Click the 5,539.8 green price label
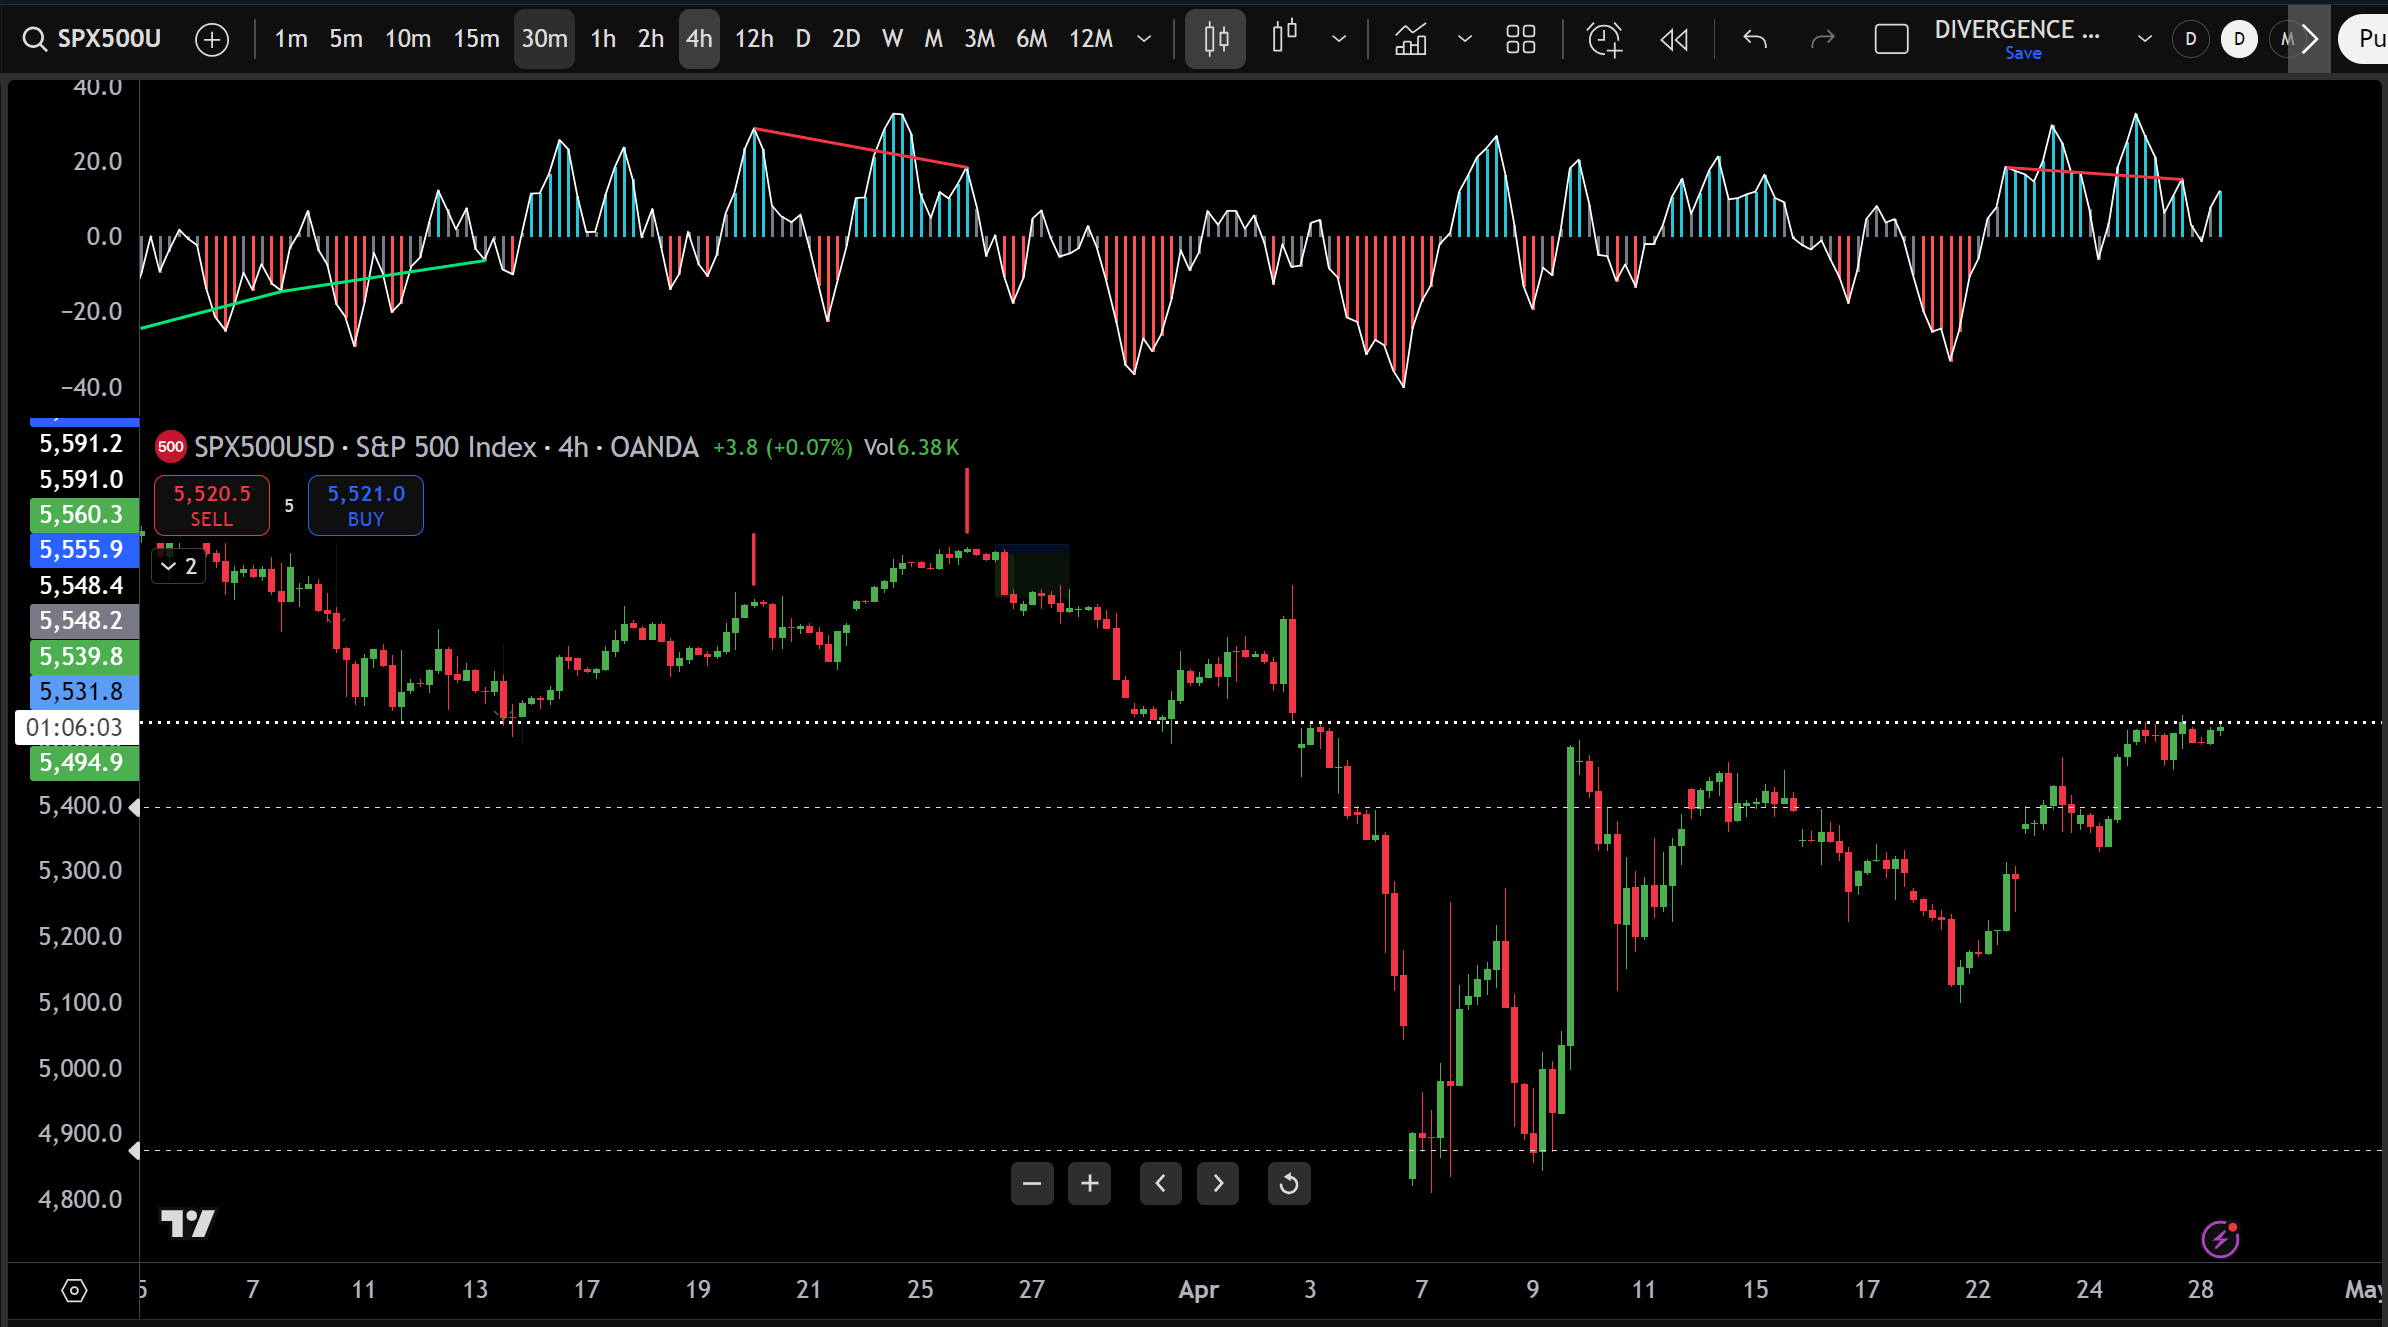Screen dimensions: 2388x1327 pos(84,657)
